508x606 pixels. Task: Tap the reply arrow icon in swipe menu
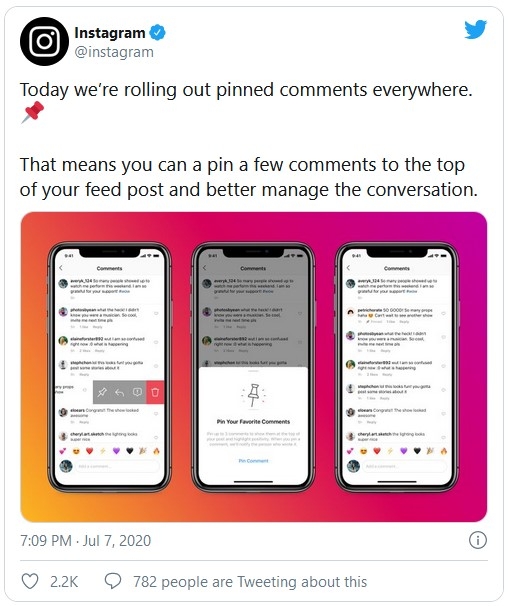click(x=119, y=393)
